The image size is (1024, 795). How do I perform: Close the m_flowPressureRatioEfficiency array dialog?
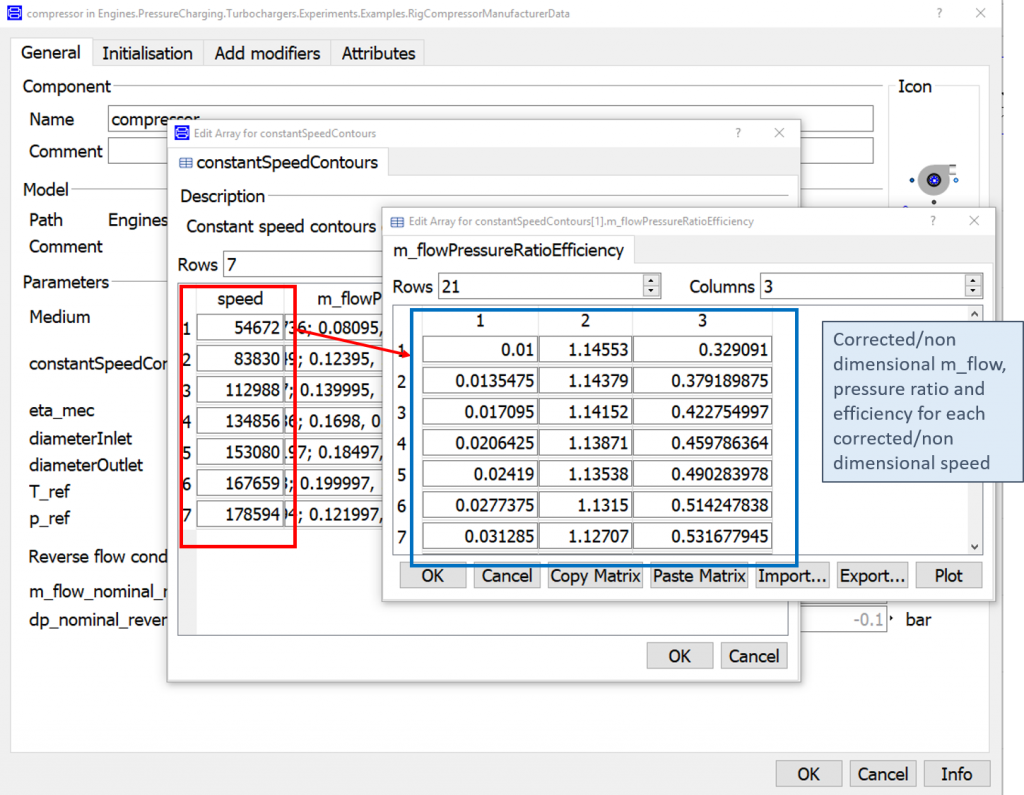click(x=974, y=221)
